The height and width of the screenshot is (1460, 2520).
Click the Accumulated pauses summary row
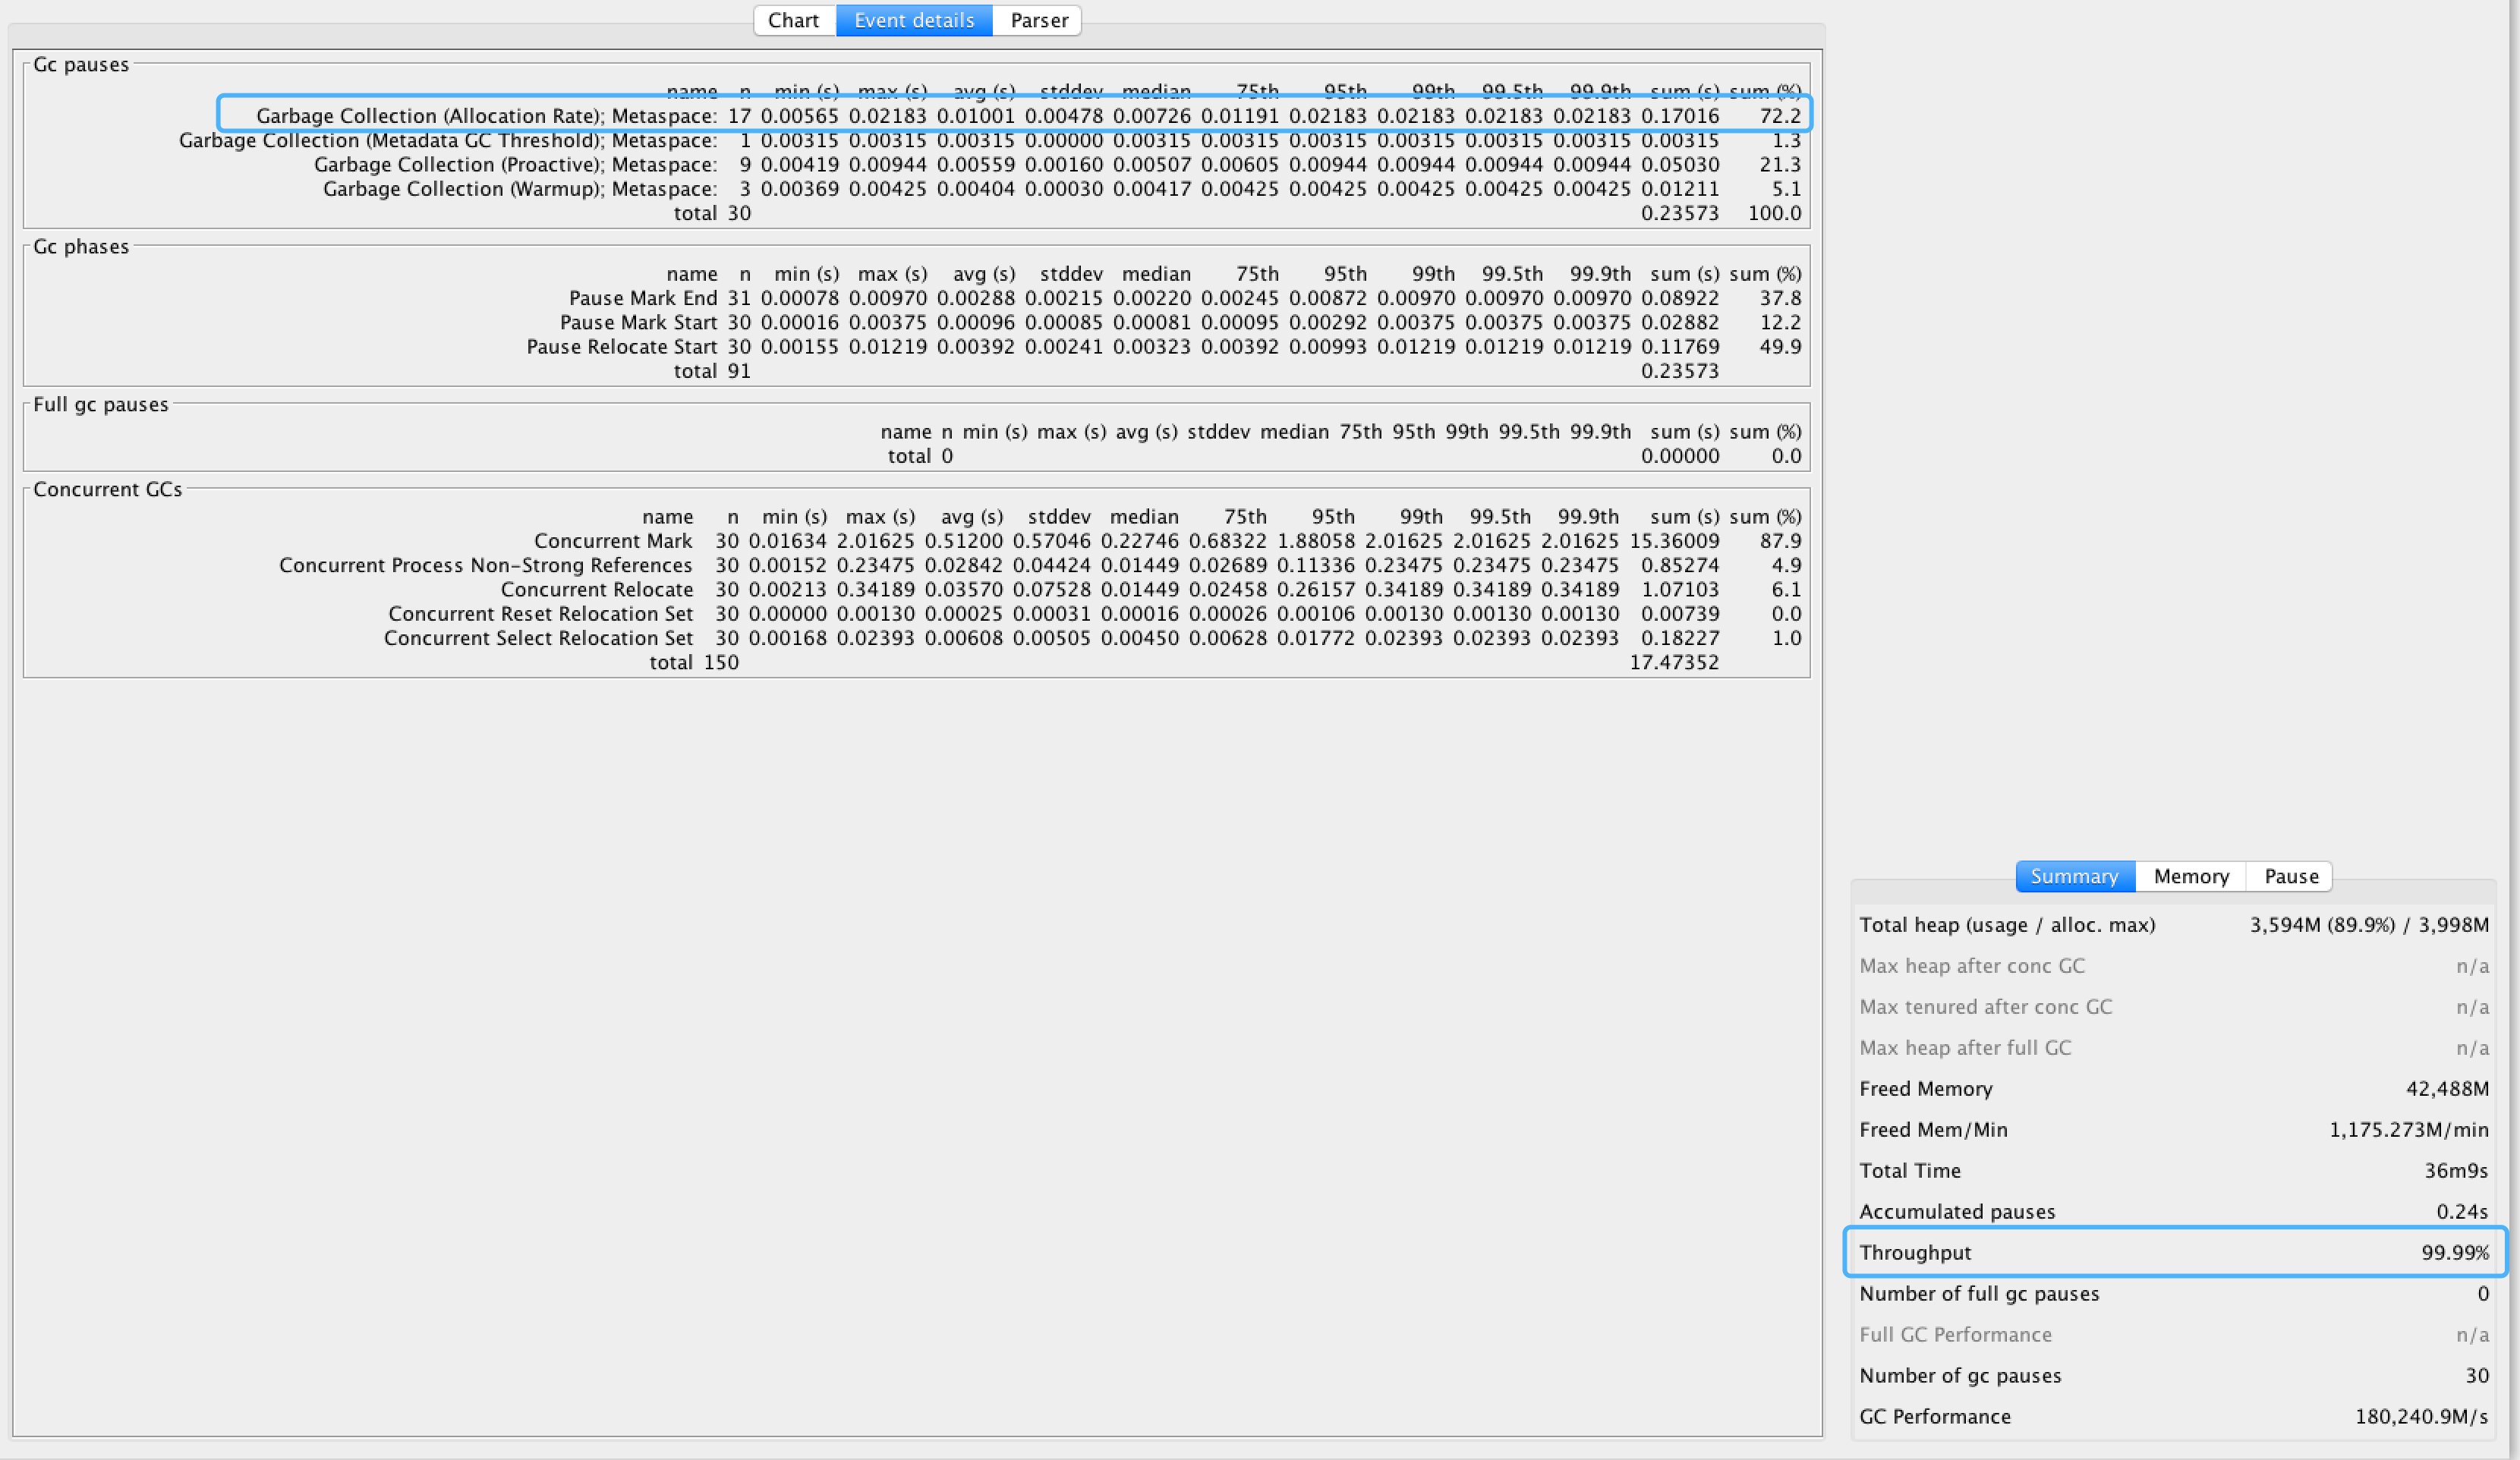[x=2172, y=1211]
